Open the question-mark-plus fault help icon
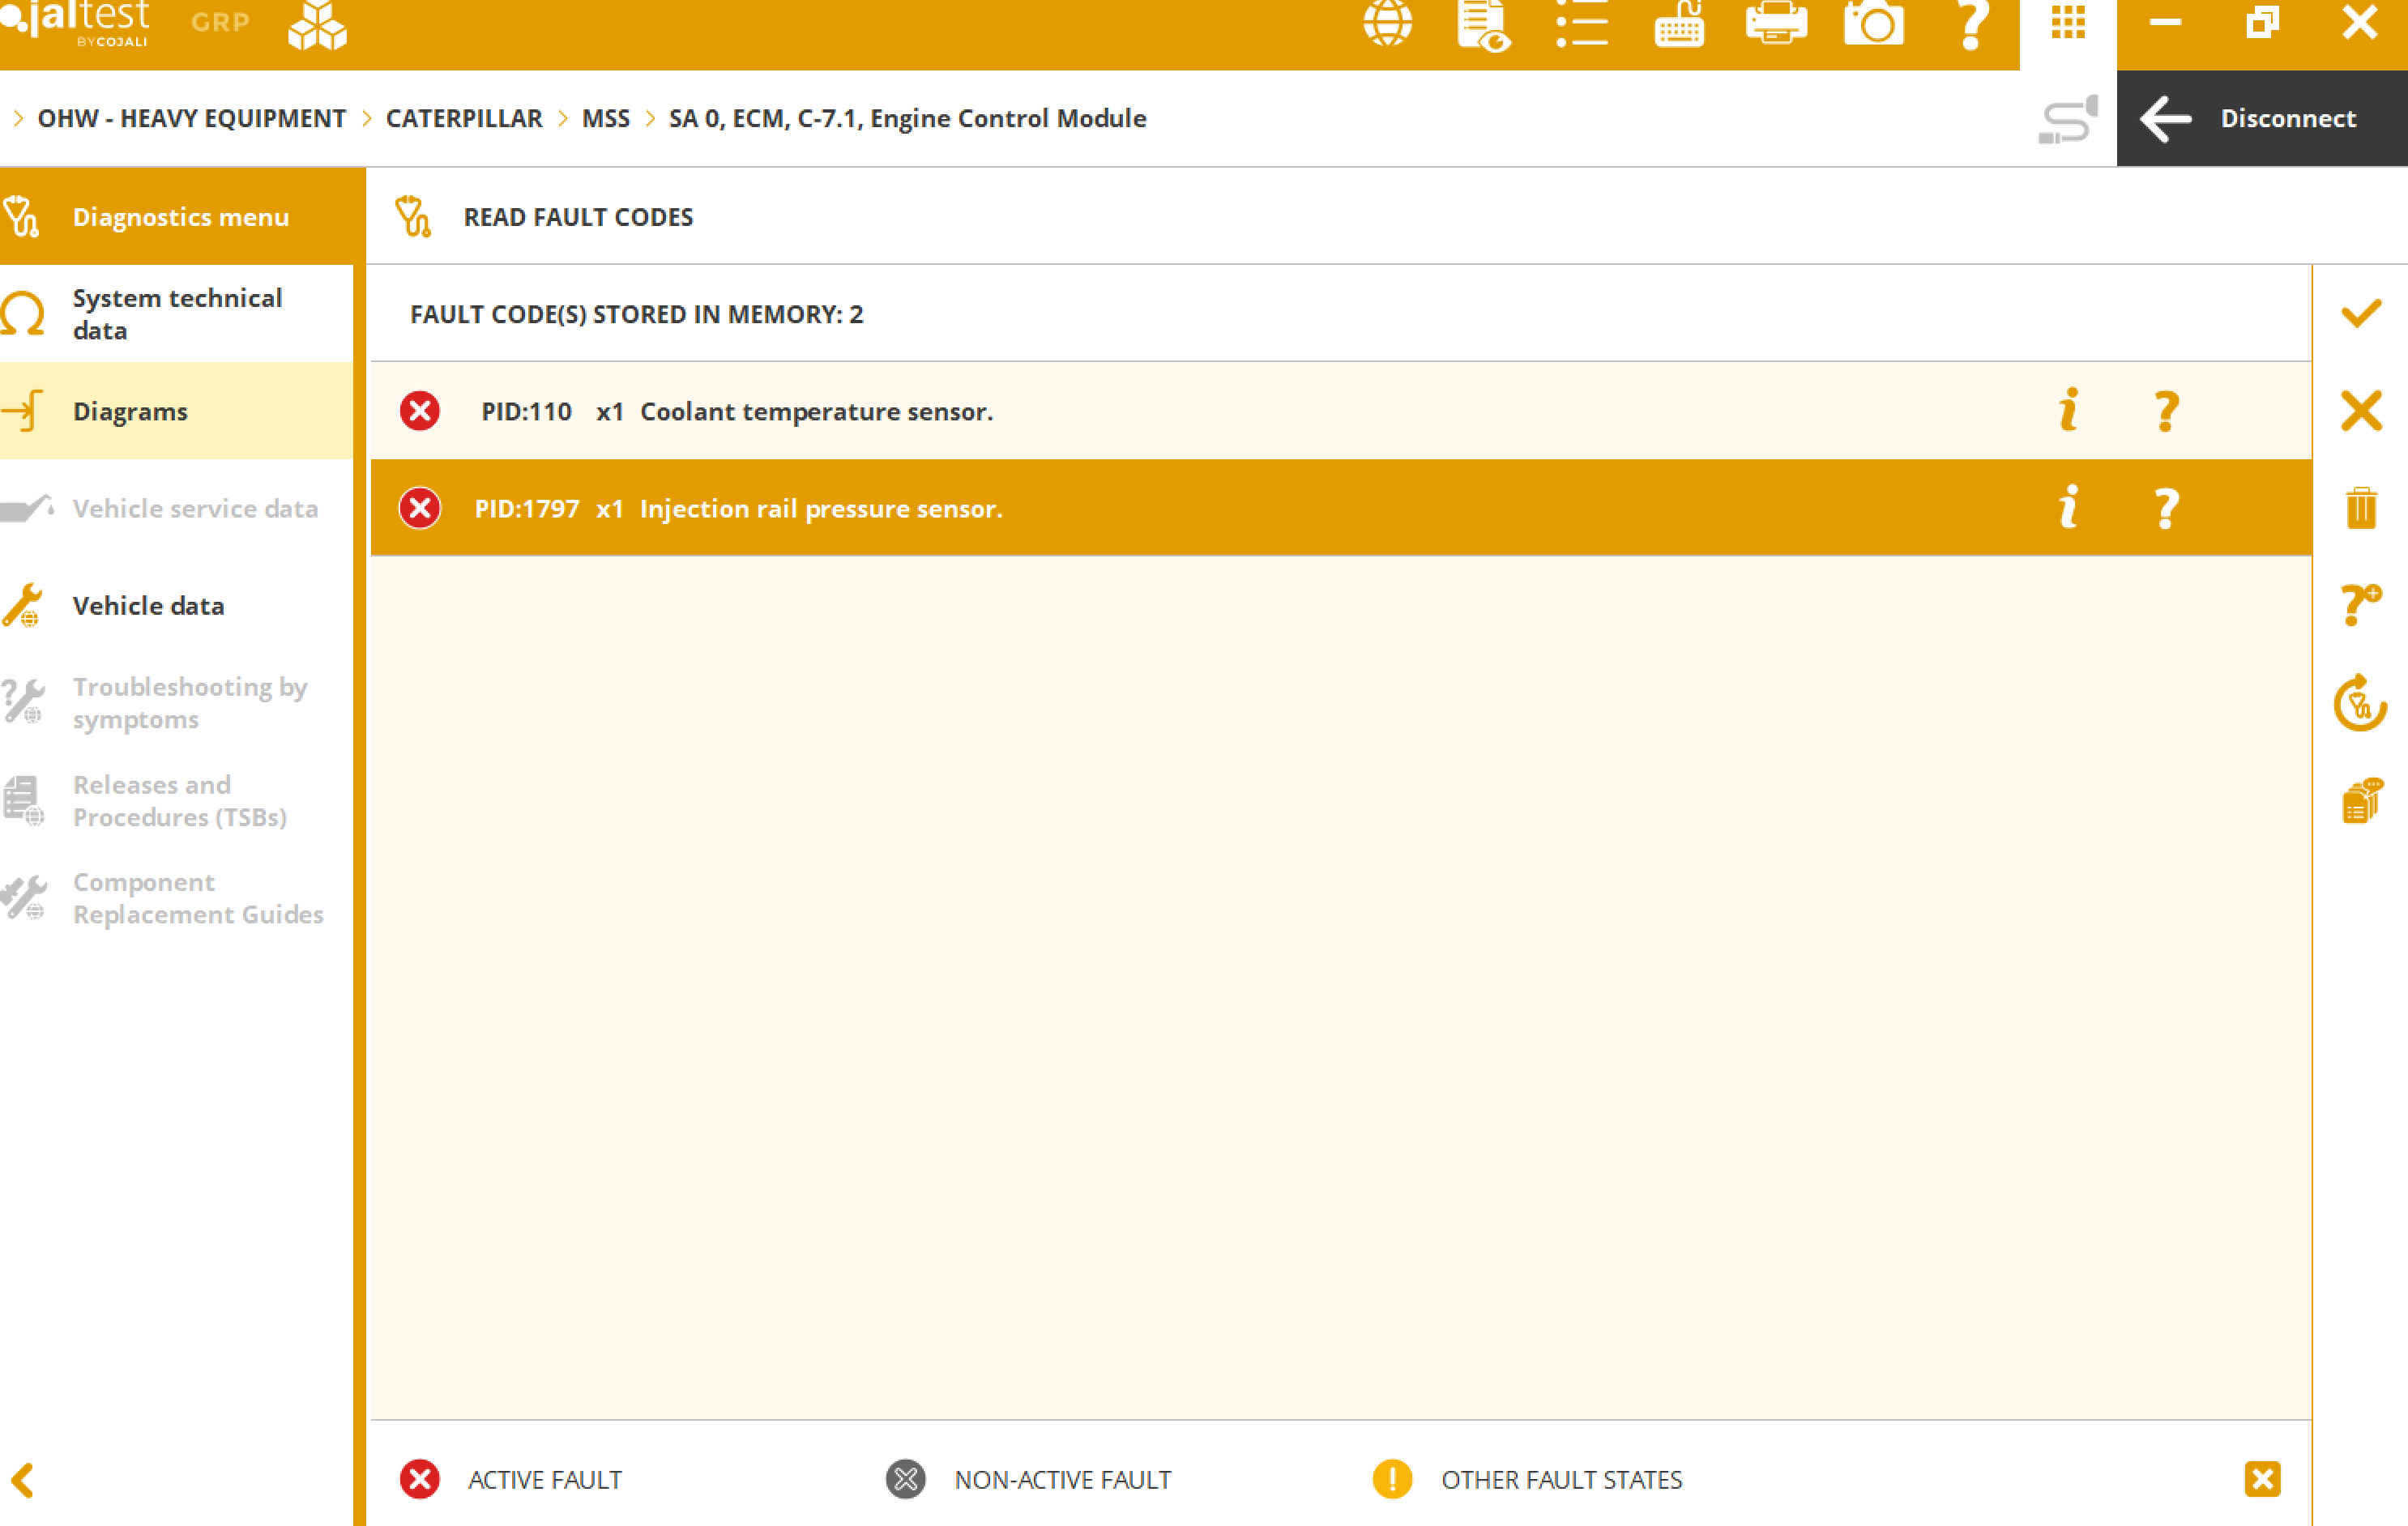The width and height of the screenshot is (2408, 1526). [2361, 605]
